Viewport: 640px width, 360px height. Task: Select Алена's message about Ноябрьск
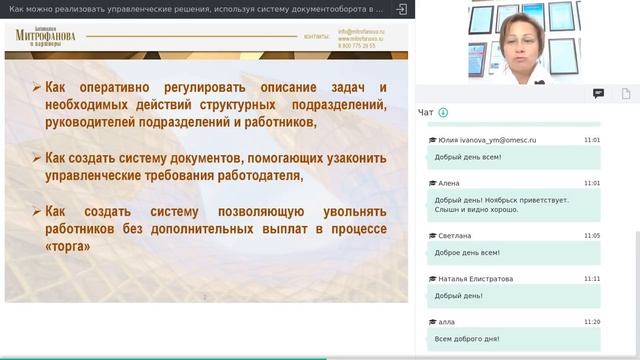[x=513, y=205]
